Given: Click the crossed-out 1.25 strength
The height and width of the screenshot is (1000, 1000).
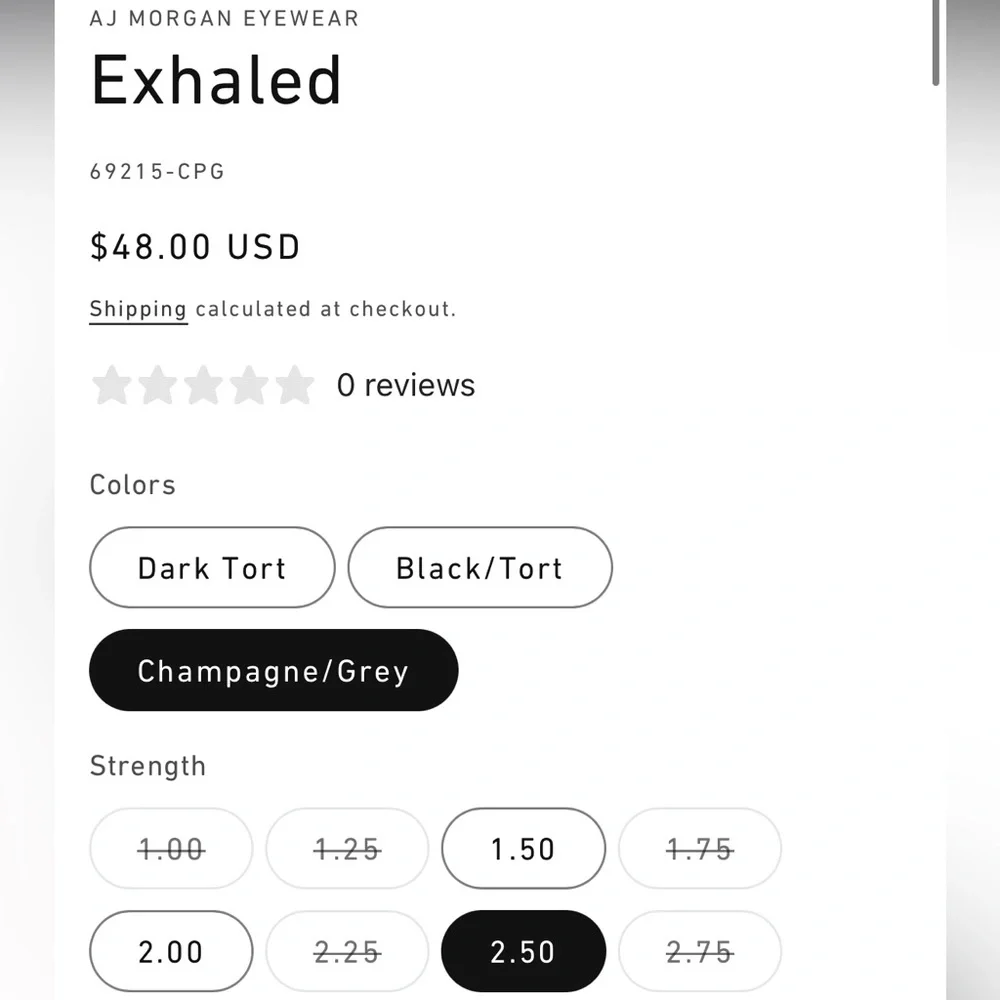Looking at the screenshot, I should pos(347,849).
